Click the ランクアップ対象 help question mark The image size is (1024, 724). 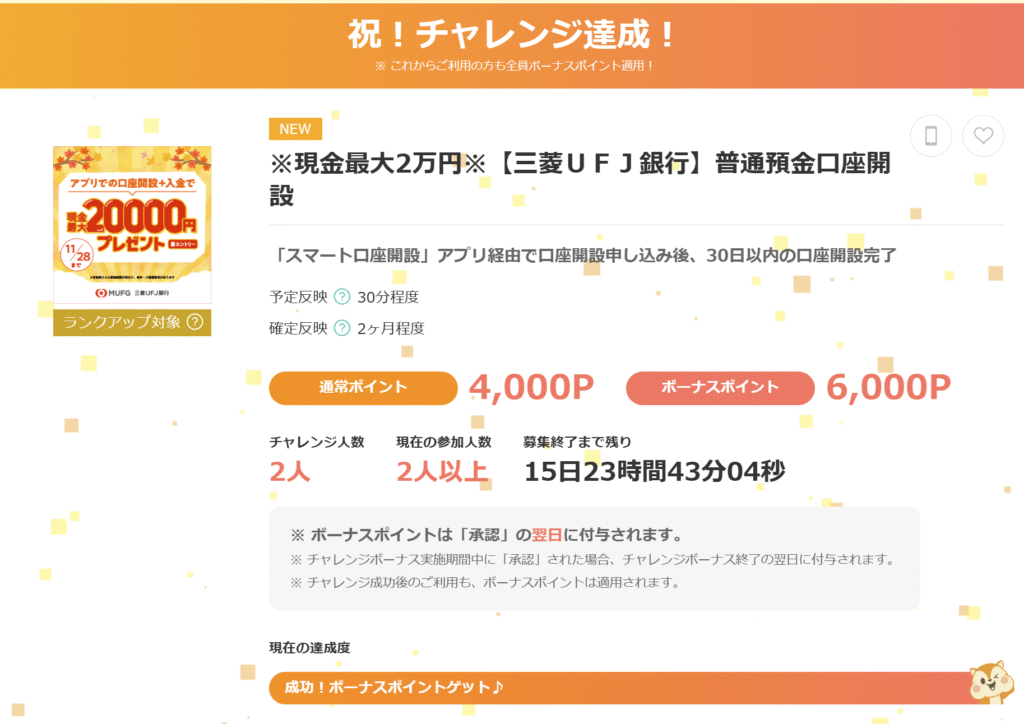coord(195,322)
